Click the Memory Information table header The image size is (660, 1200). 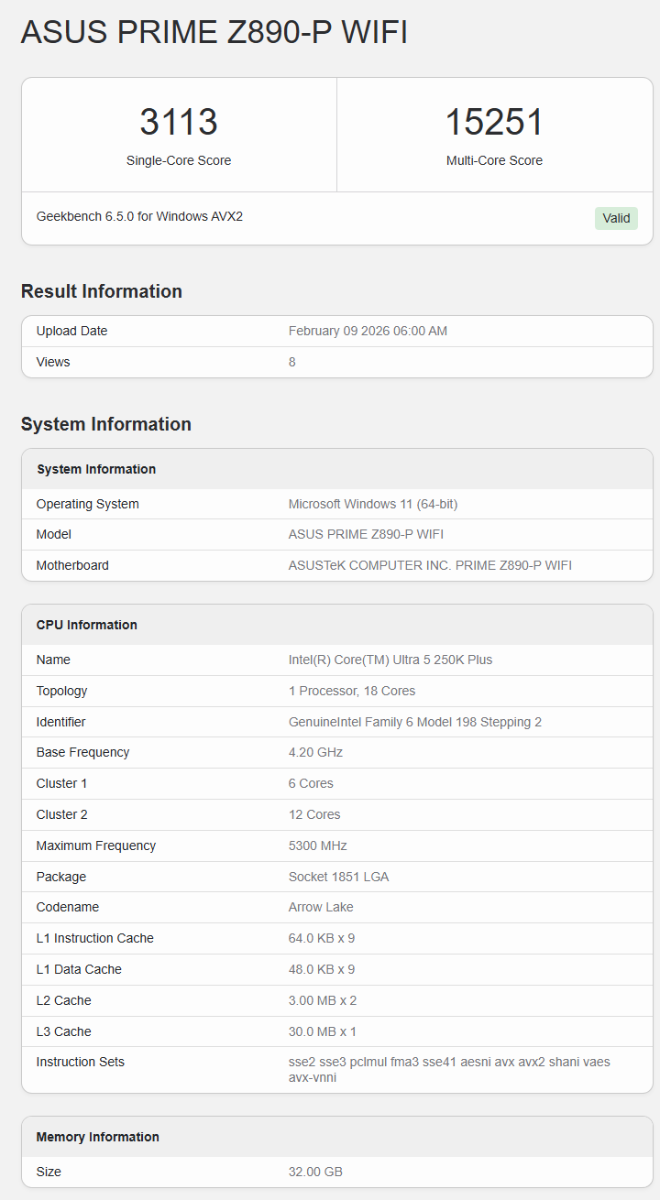pos(98,1137)
